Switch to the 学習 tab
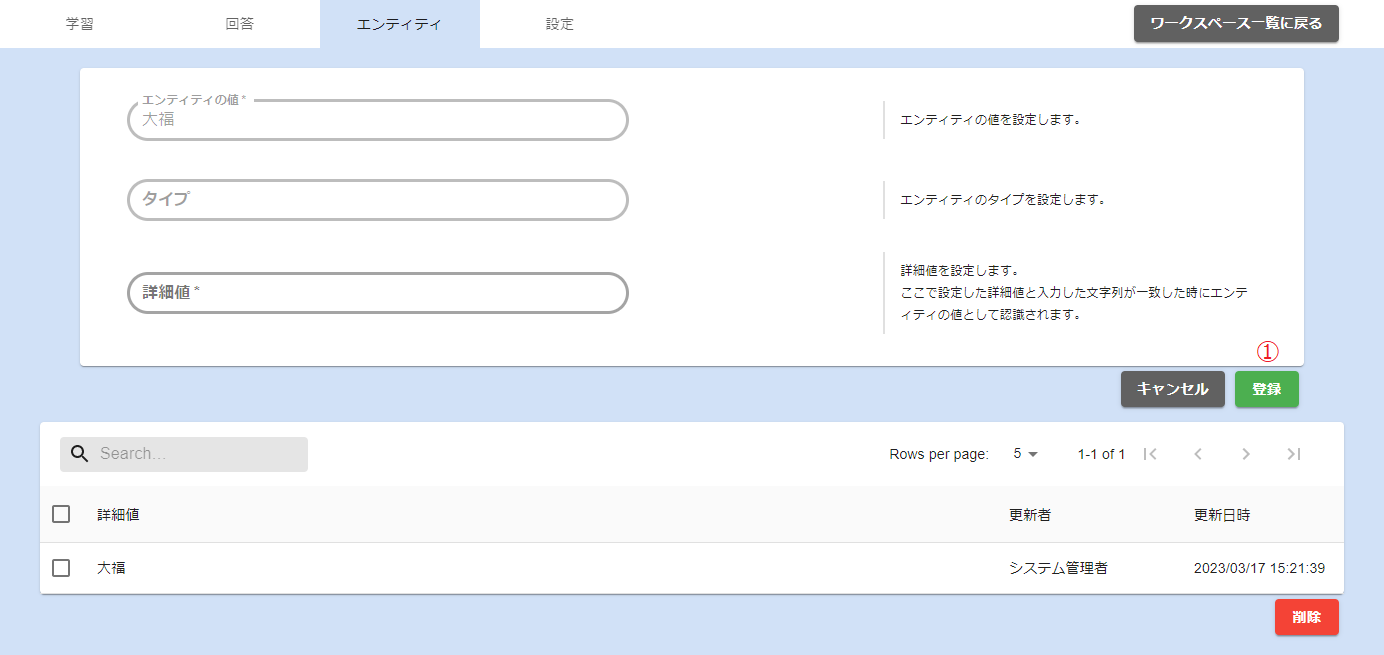 click(80, 24)
